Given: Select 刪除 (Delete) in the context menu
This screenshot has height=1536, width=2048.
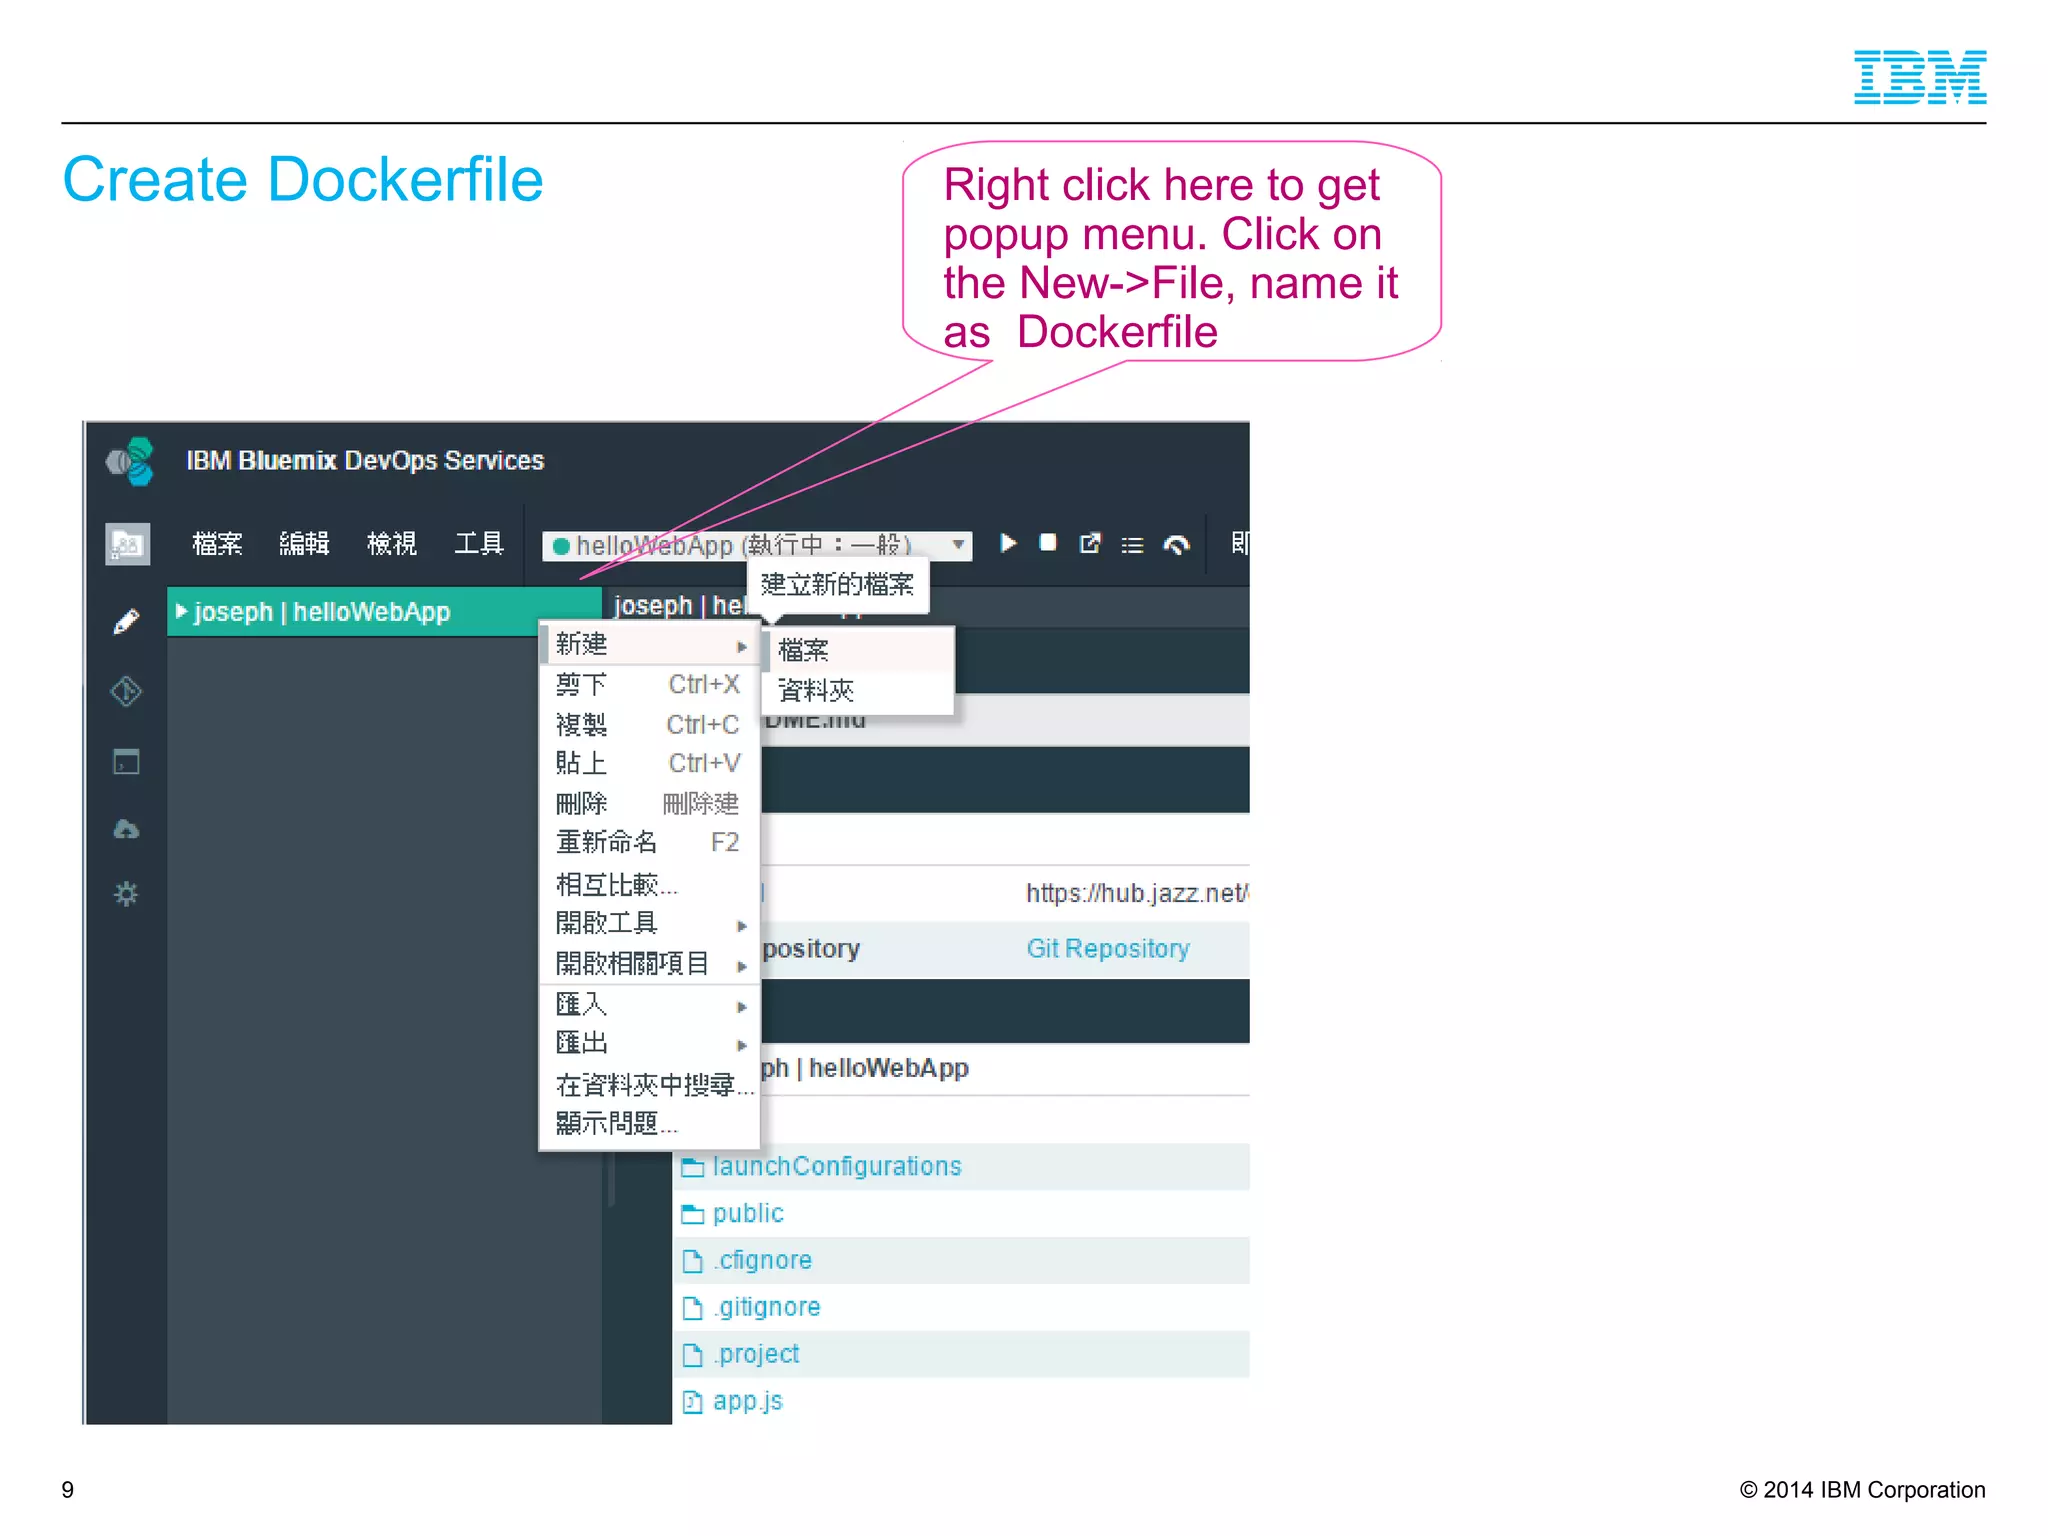Looking at the screenshot, I should pyautogui.click(x=651, y=804).
